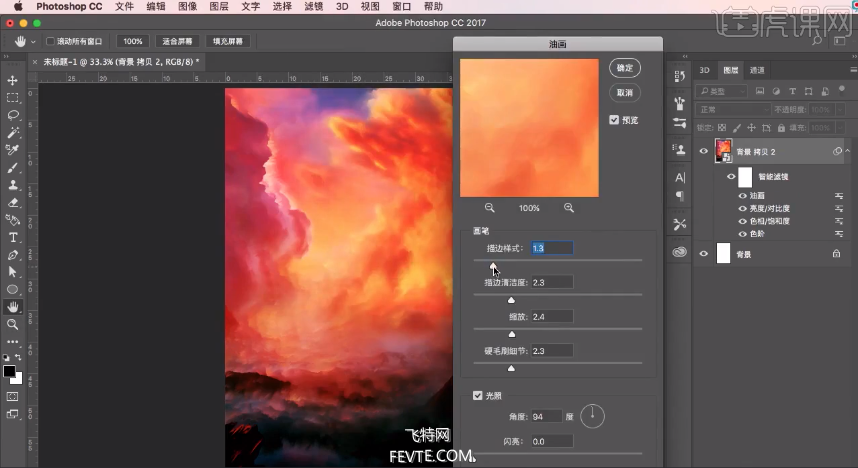Zoom in the Oil Paint preview
The image size is (858, 468).
coord(569,208)
